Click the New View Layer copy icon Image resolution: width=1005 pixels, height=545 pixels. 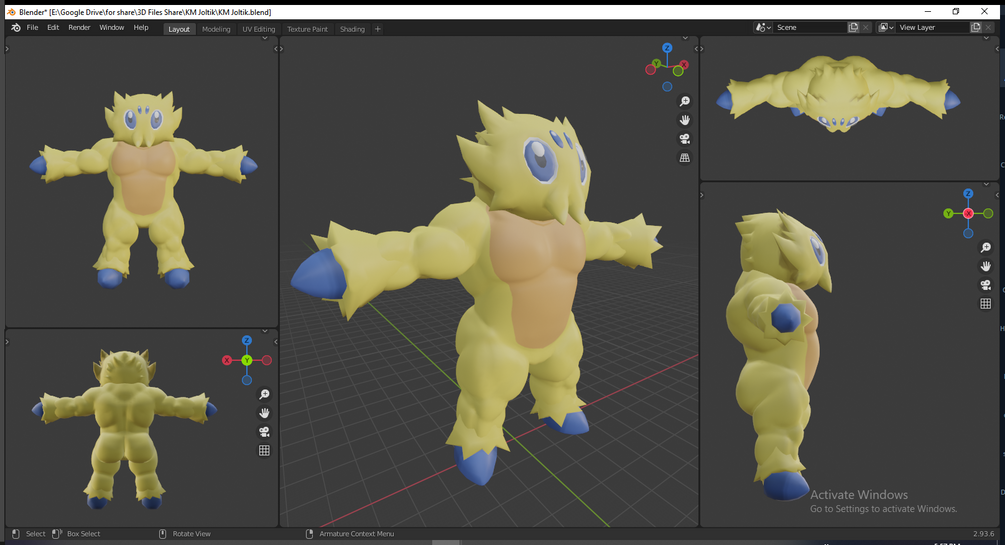point(976,28)
